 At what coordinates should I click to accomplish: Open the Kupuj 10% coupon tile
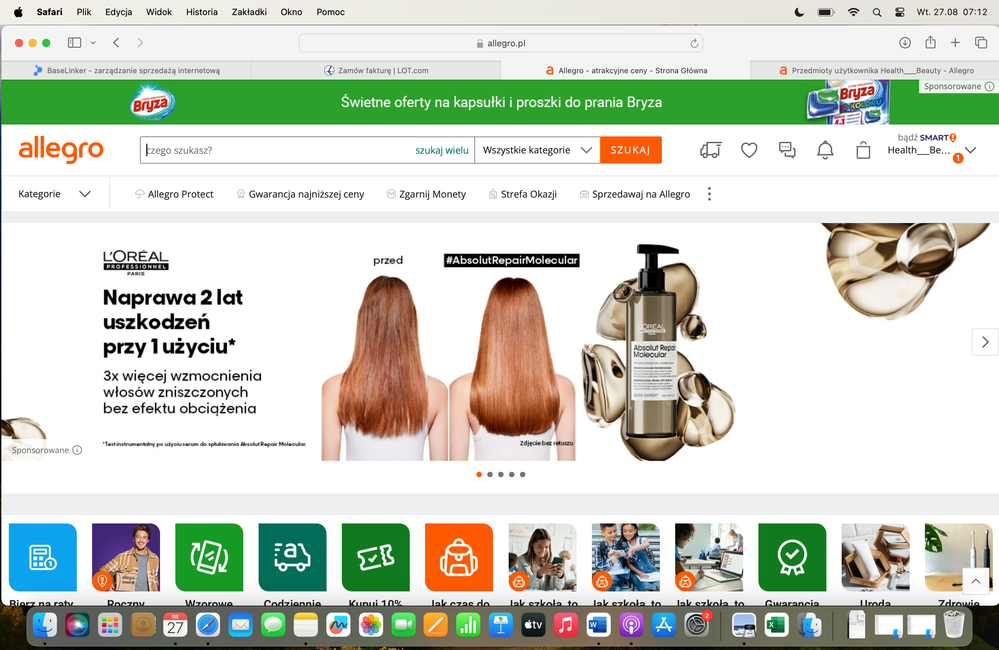(x=376, y=558)
